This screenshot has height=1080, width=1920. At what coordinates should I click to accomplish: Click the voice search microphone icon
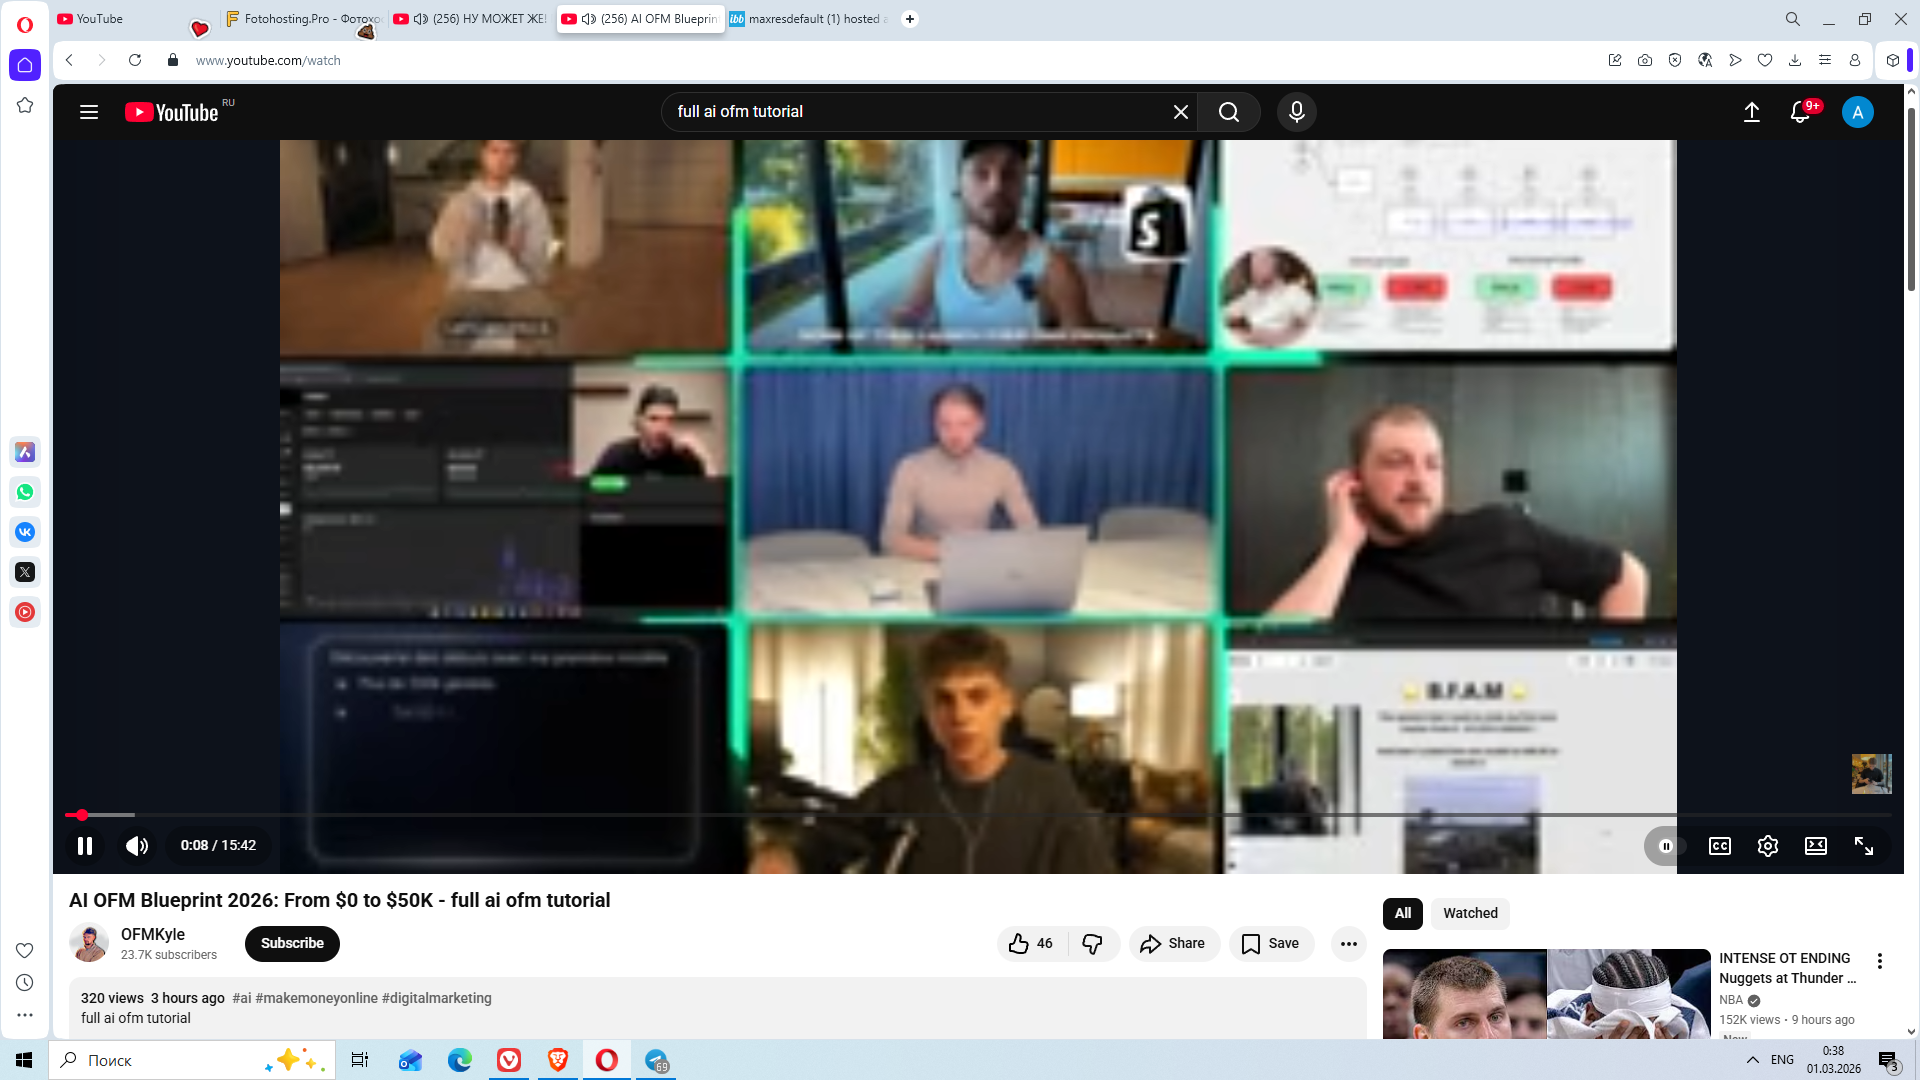point(1296,112)
